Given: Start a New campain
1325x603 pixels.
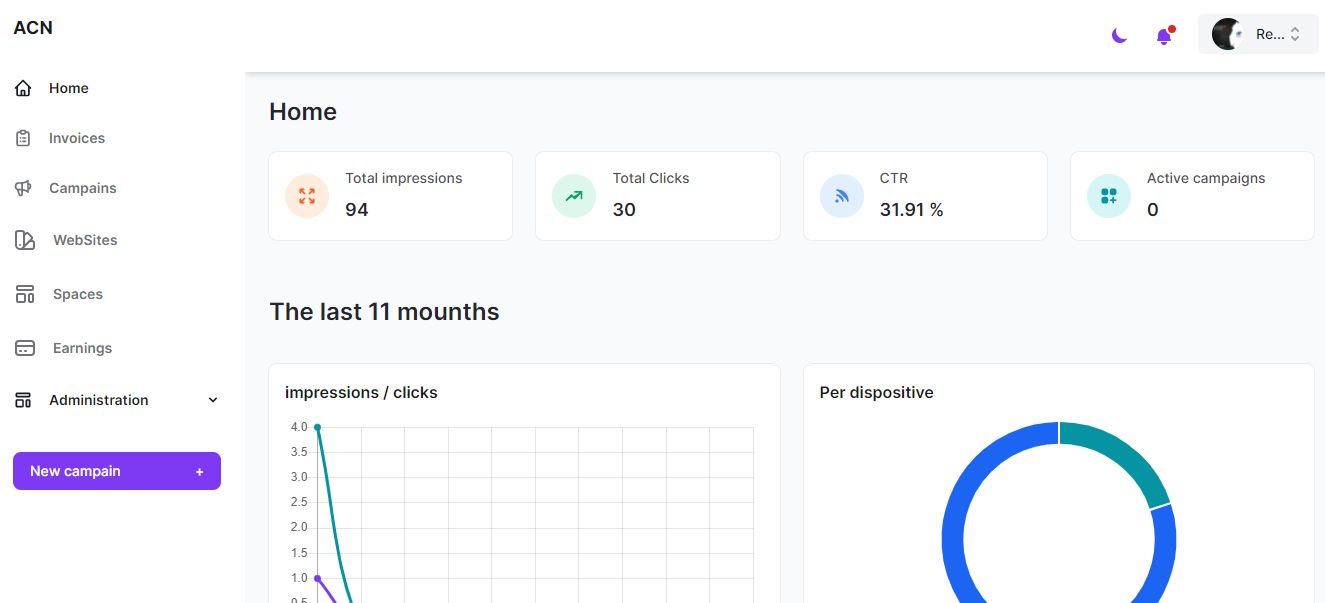Looking at the screenshot, I should 117,471.
